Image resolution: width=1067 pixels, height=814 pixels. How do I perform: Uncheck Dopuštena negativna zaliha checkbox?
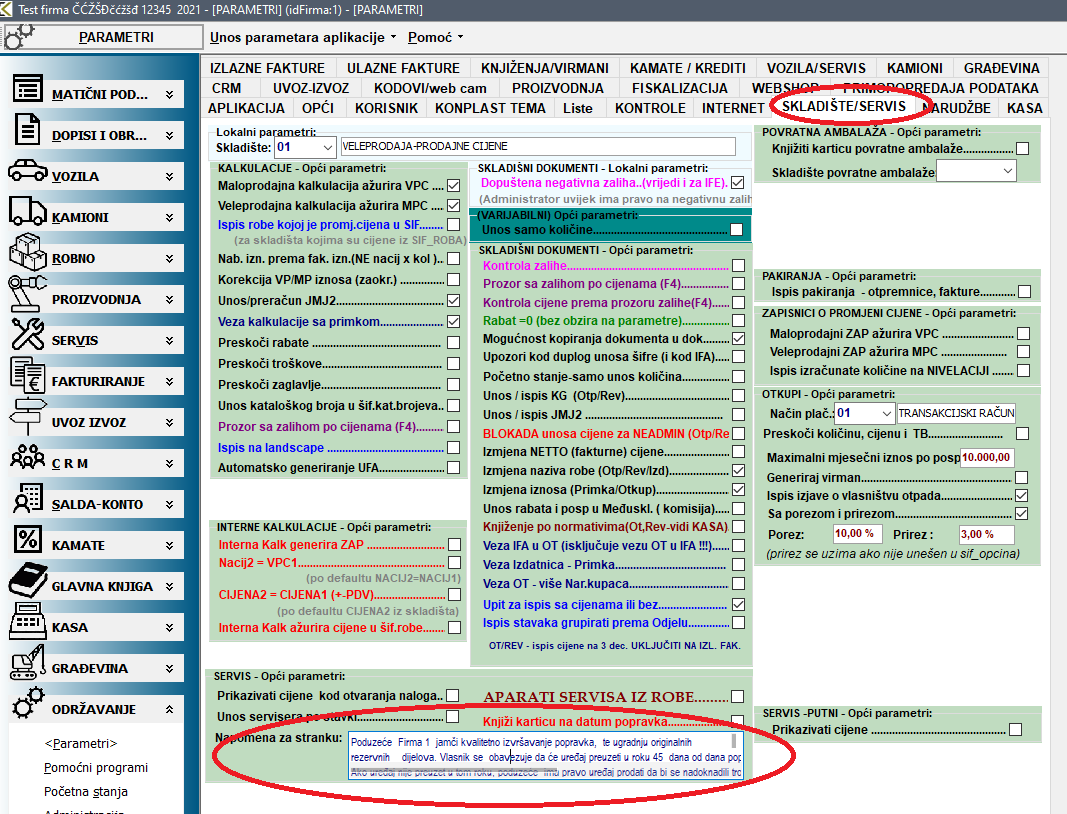point(738,182)
